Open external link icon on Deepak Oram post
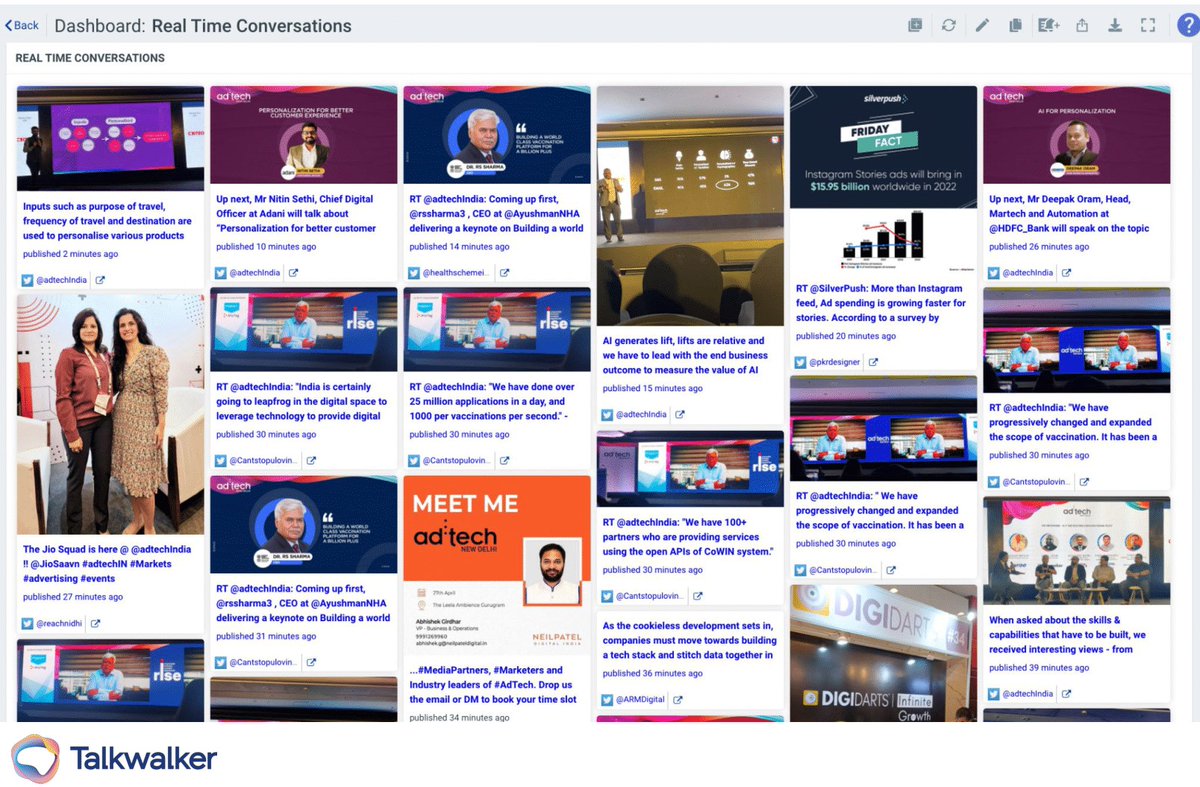This screenshot has height=787, width=1200. point(1067,273)
